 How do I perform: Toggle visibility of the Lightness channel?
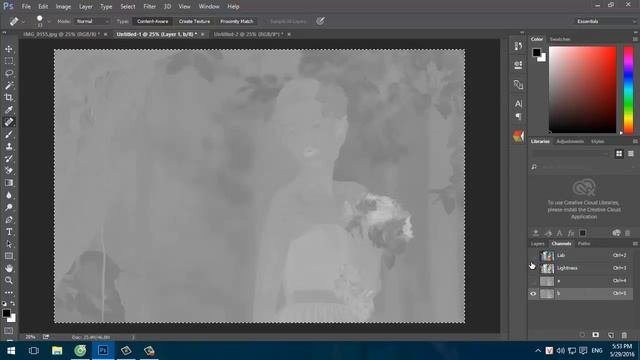[533, 268]
